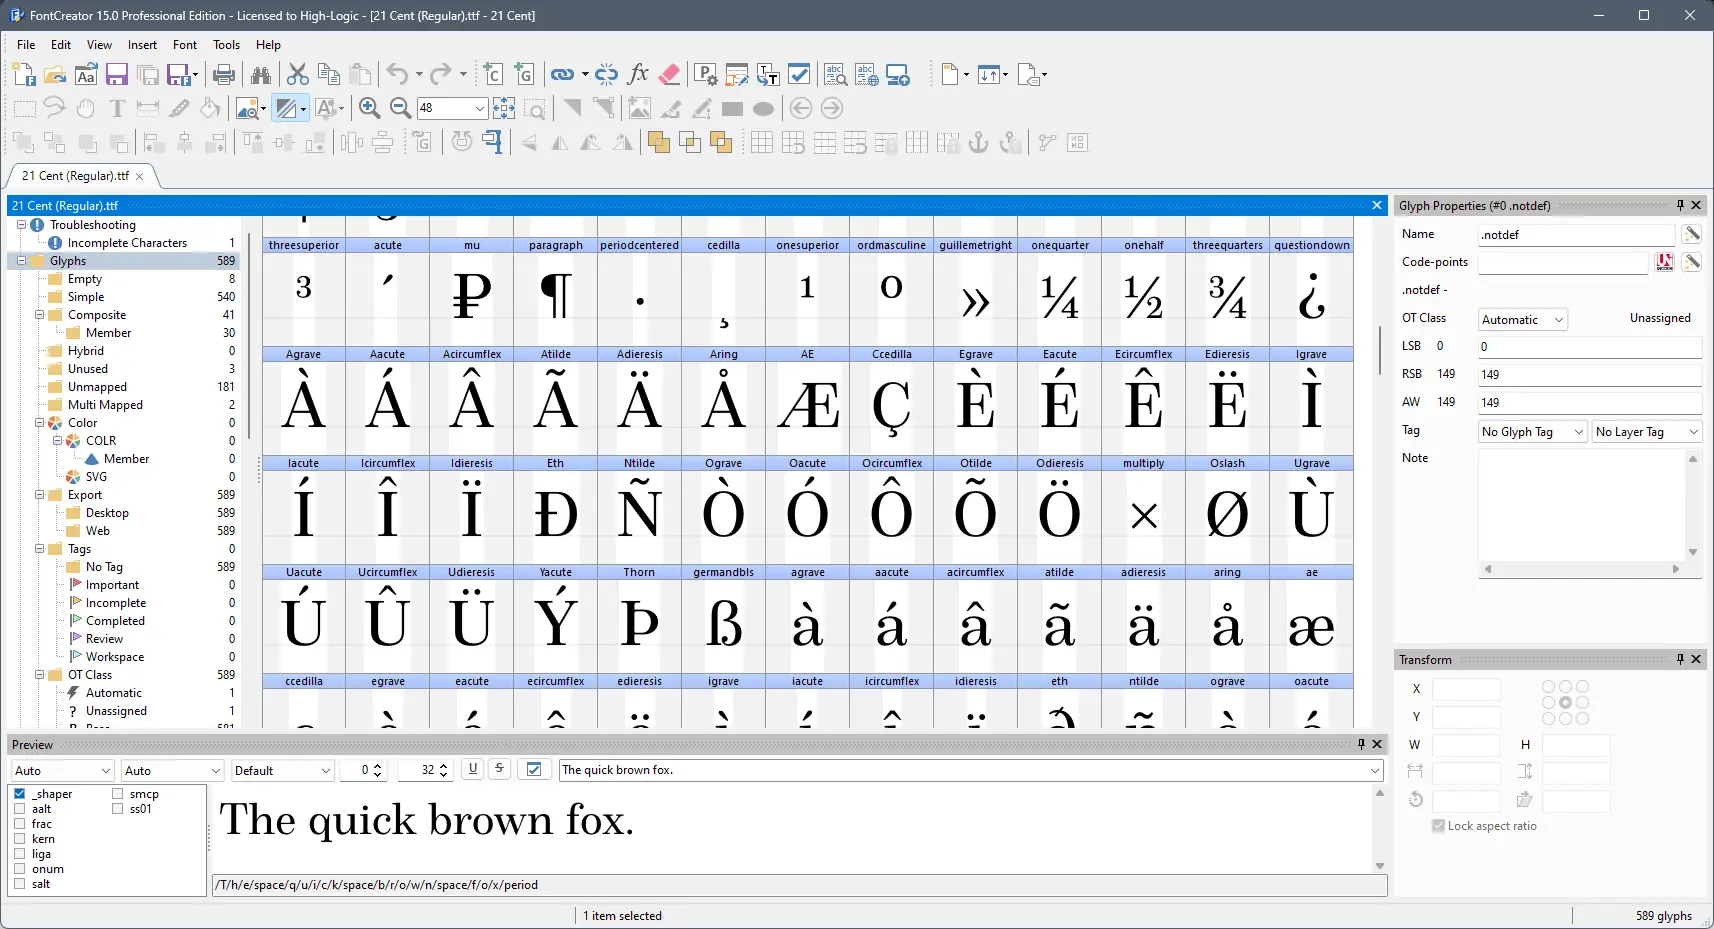Open the No Glyph Tag dropdown
This screenshot has height=929, width=1714.
pos(1532,432)
